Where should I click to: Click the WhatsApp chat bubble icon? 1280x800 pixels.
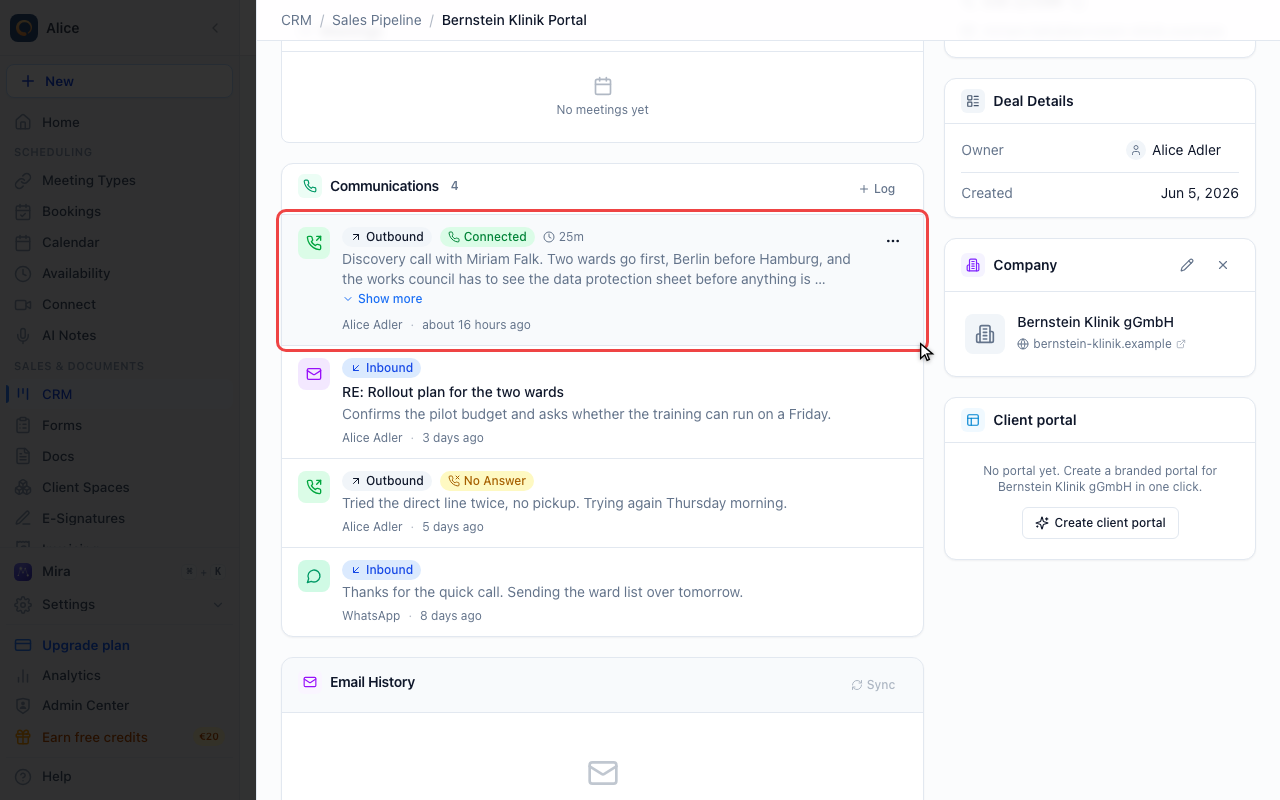point(314,576)
